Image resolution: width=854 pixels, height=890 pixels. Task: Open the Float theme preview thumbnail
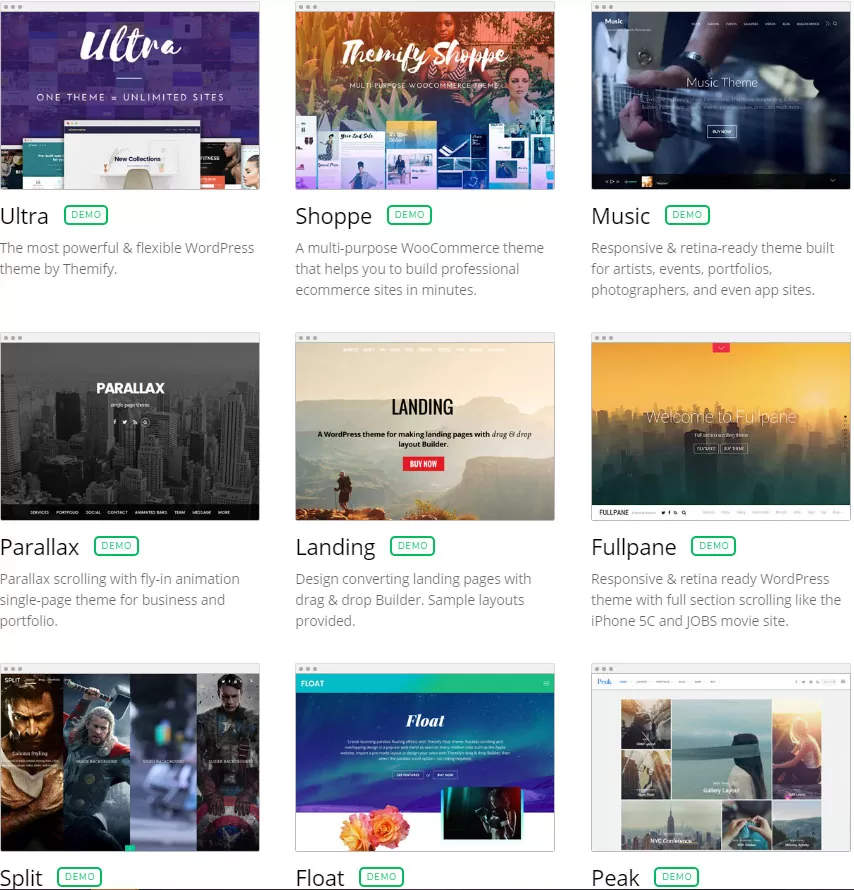tap(424, 762)
